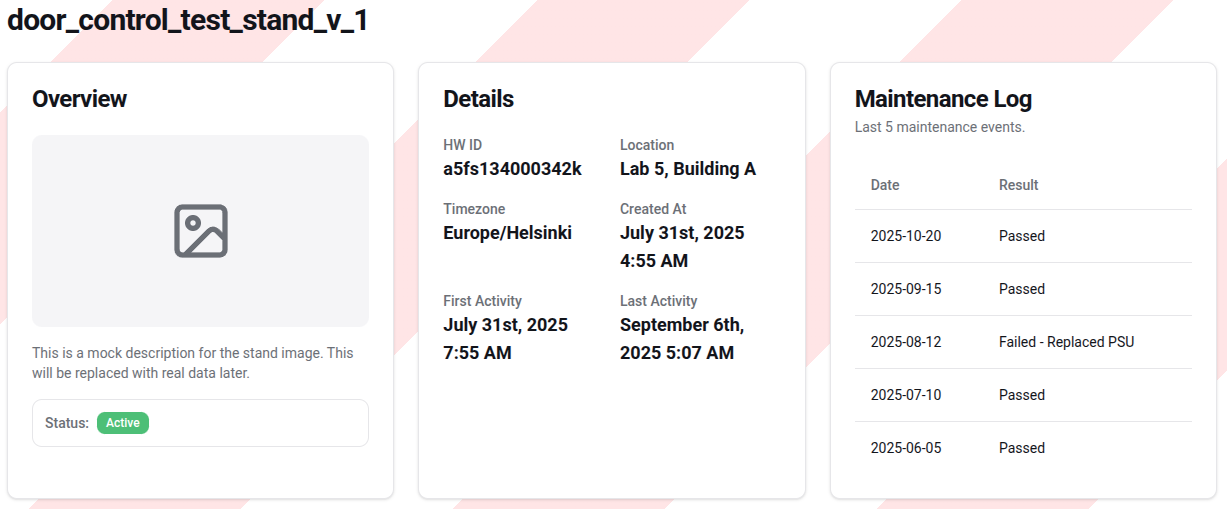Select the 2025-08-12 date cell
Screen dimensions: 1227x509
pyautogui.click(x=906, y=342)
